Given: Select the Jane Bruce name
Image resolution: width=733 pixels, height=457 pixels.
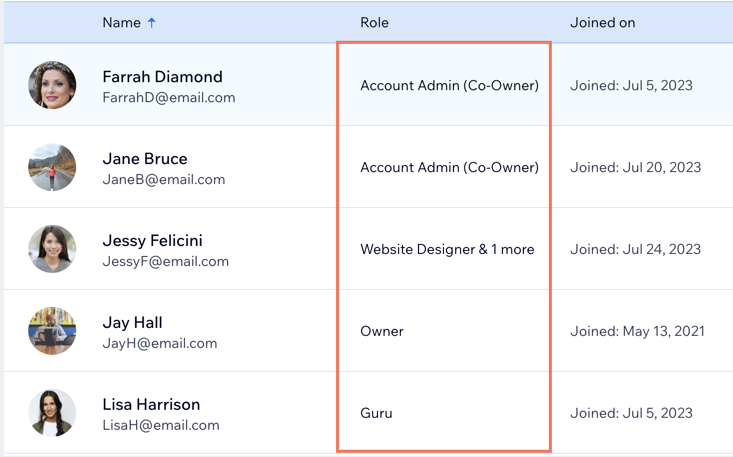Looking at the screenshot, I should 145,159.
